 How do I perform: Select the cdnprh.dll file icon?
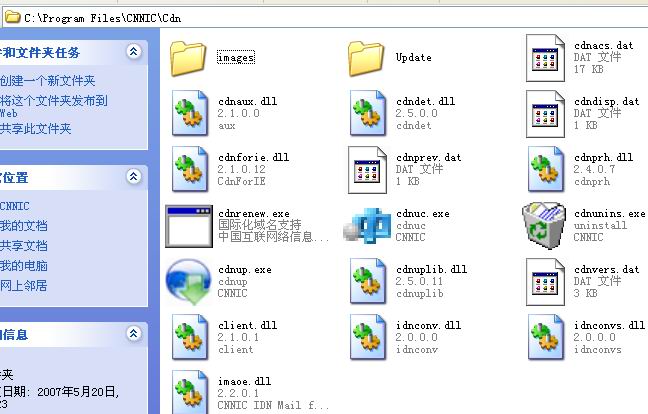click(x=546, y=169)
